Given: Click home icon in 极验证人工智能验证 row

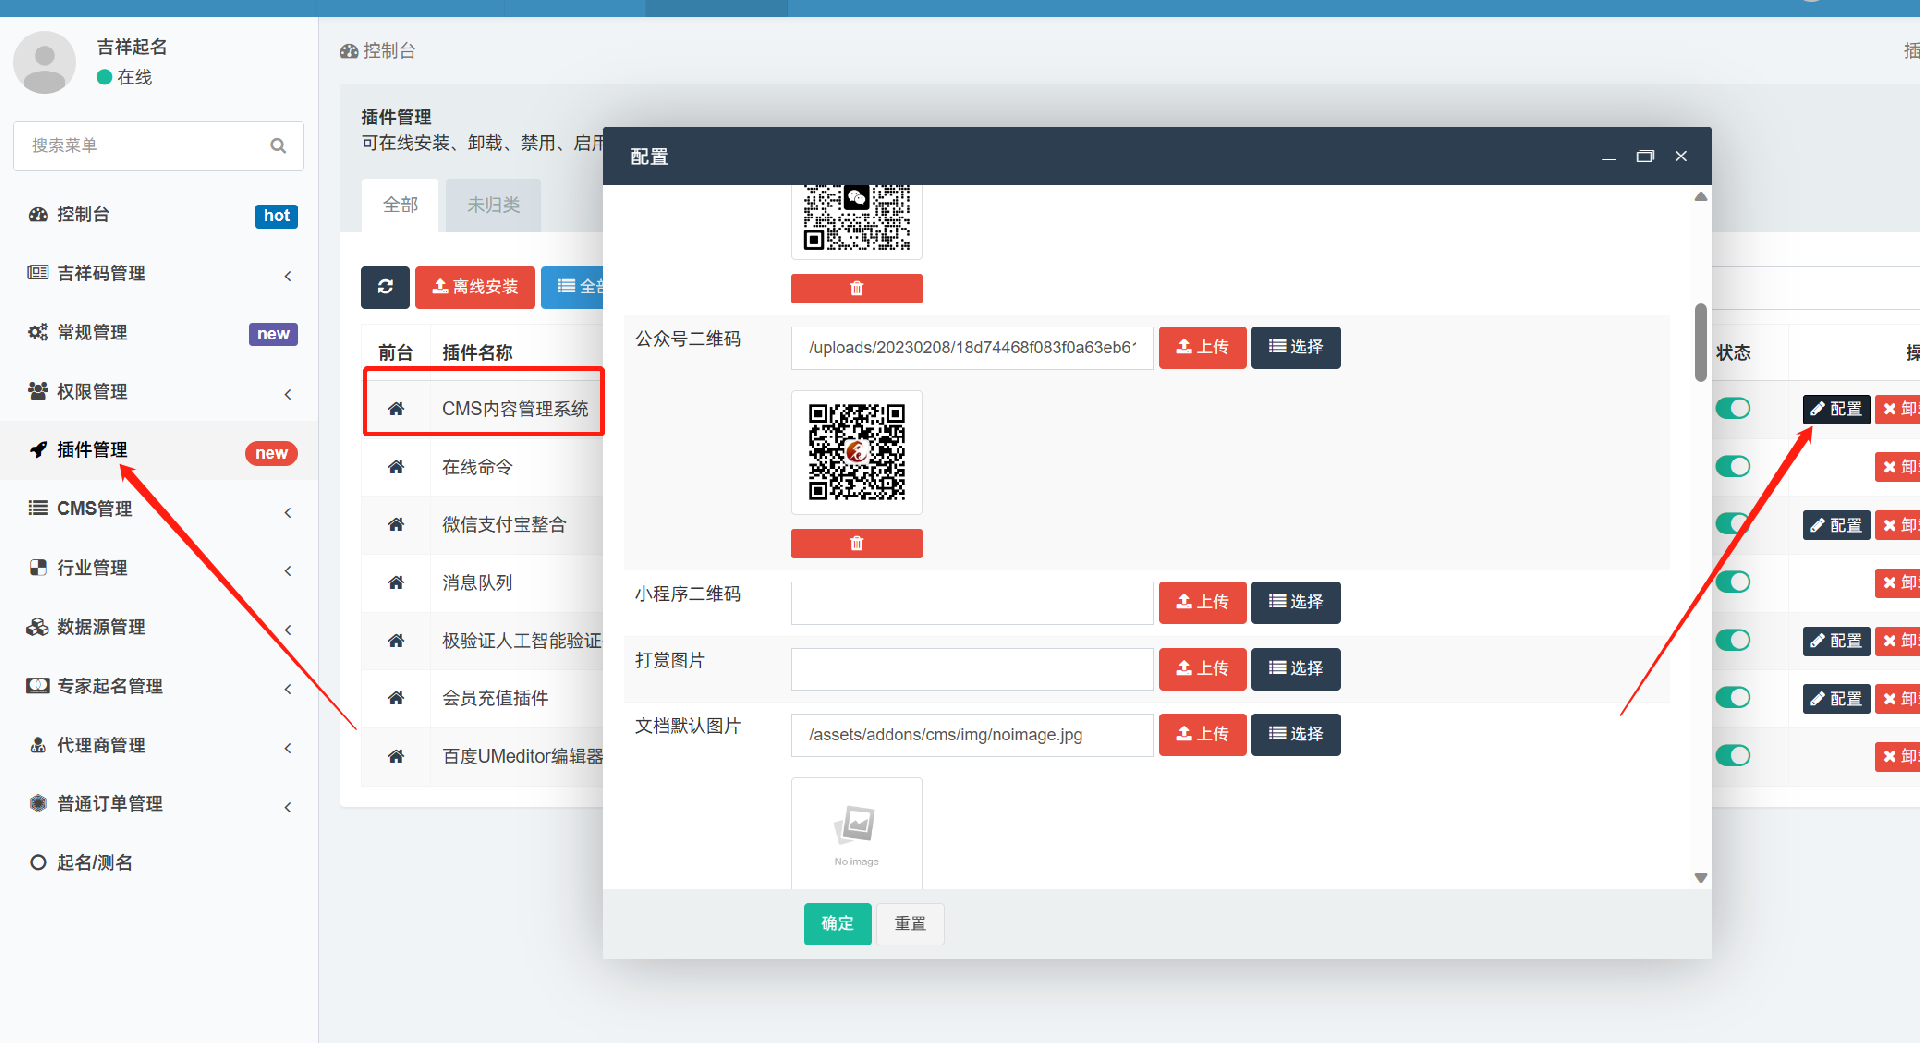Looking at the screenshot, I should (396, 641).
